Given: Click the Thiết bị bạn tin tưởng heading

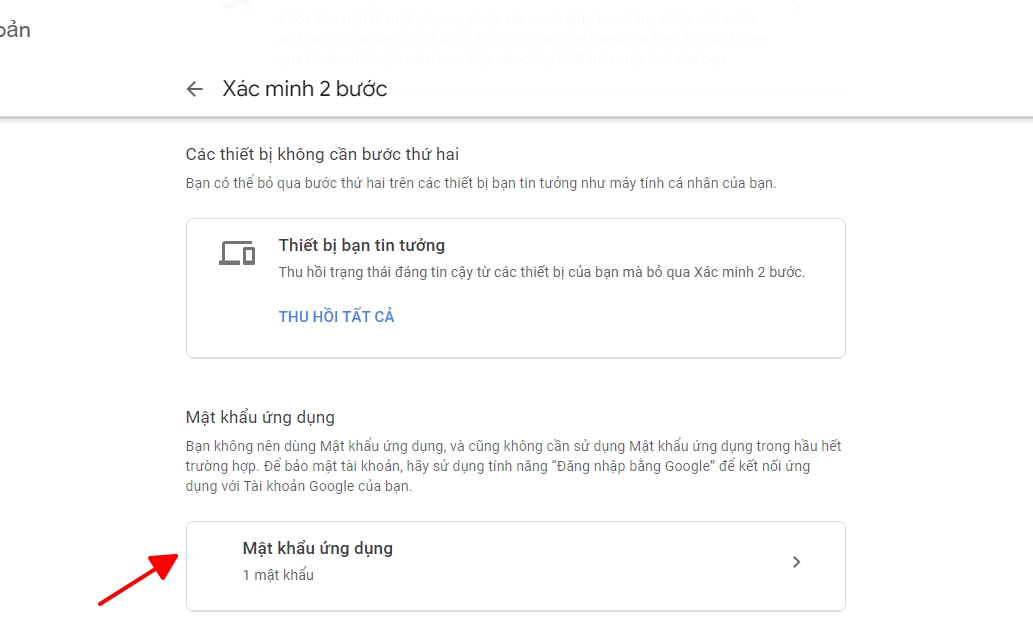Looking at the screenshot, I should click(361, 245).
